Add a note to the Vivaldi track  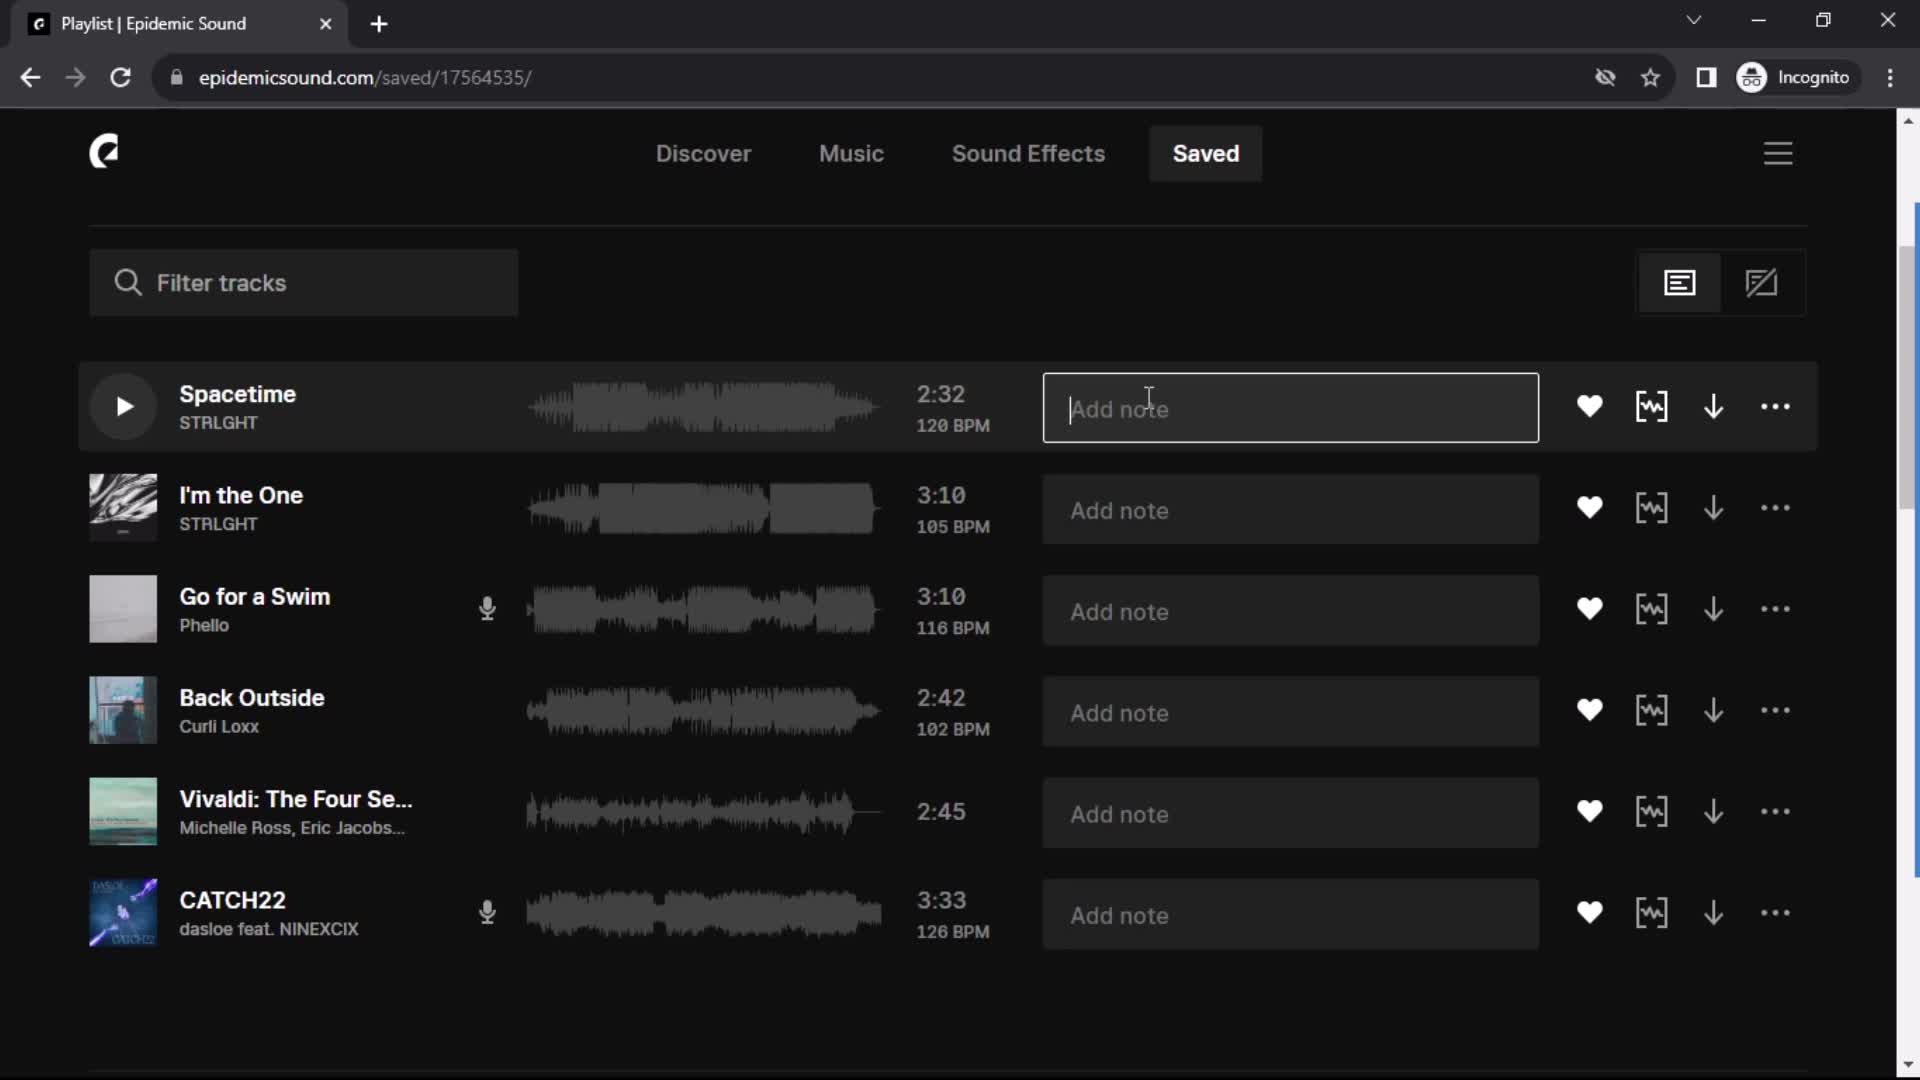(1290, 813)
